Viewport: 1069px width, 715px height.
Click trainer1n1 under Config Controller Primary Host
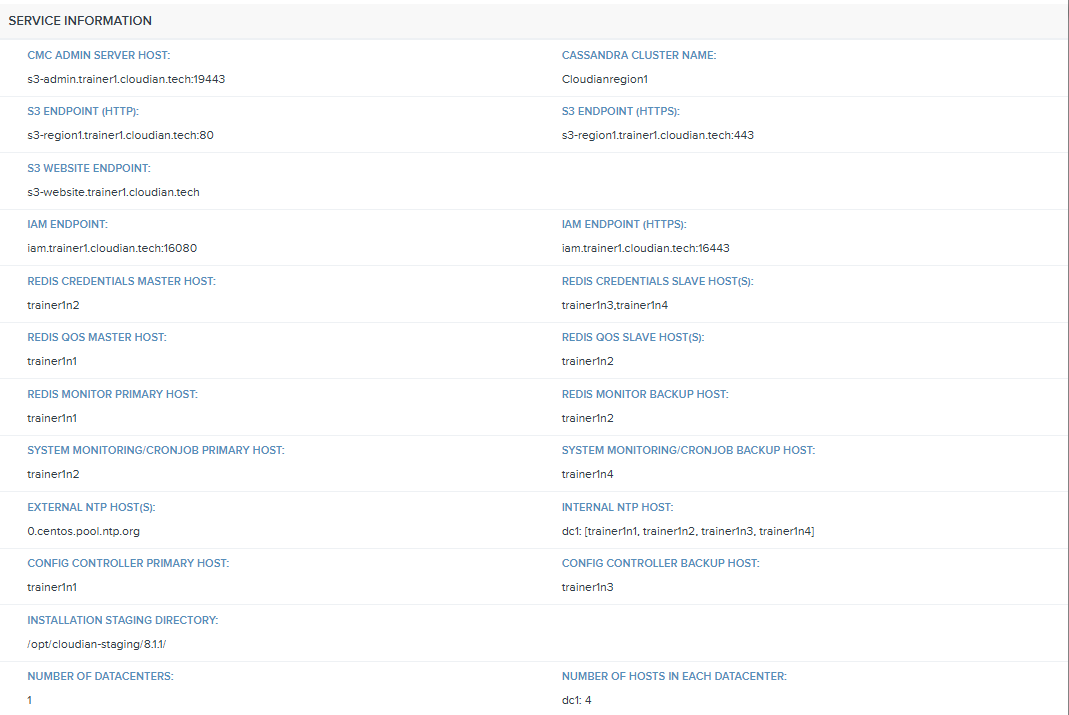[x=52, y=588]
